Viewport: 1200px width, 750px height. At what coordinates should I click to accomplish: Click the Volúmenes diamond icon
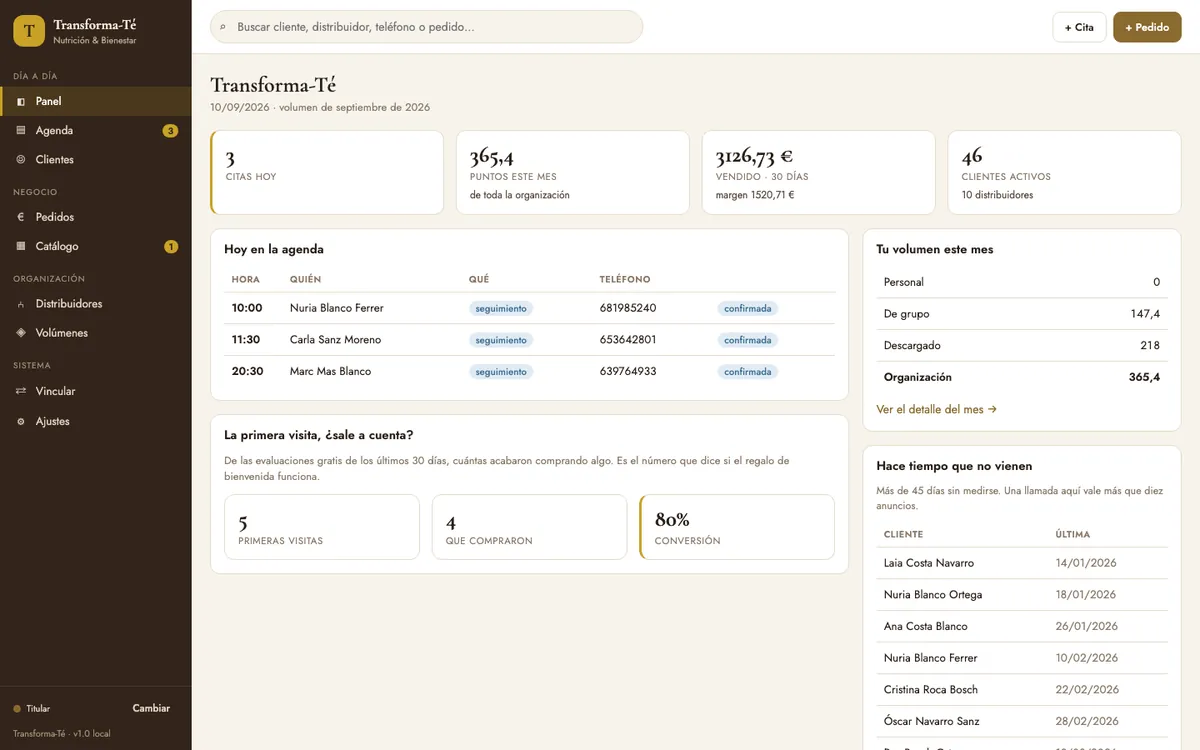[x=21, y=333]
